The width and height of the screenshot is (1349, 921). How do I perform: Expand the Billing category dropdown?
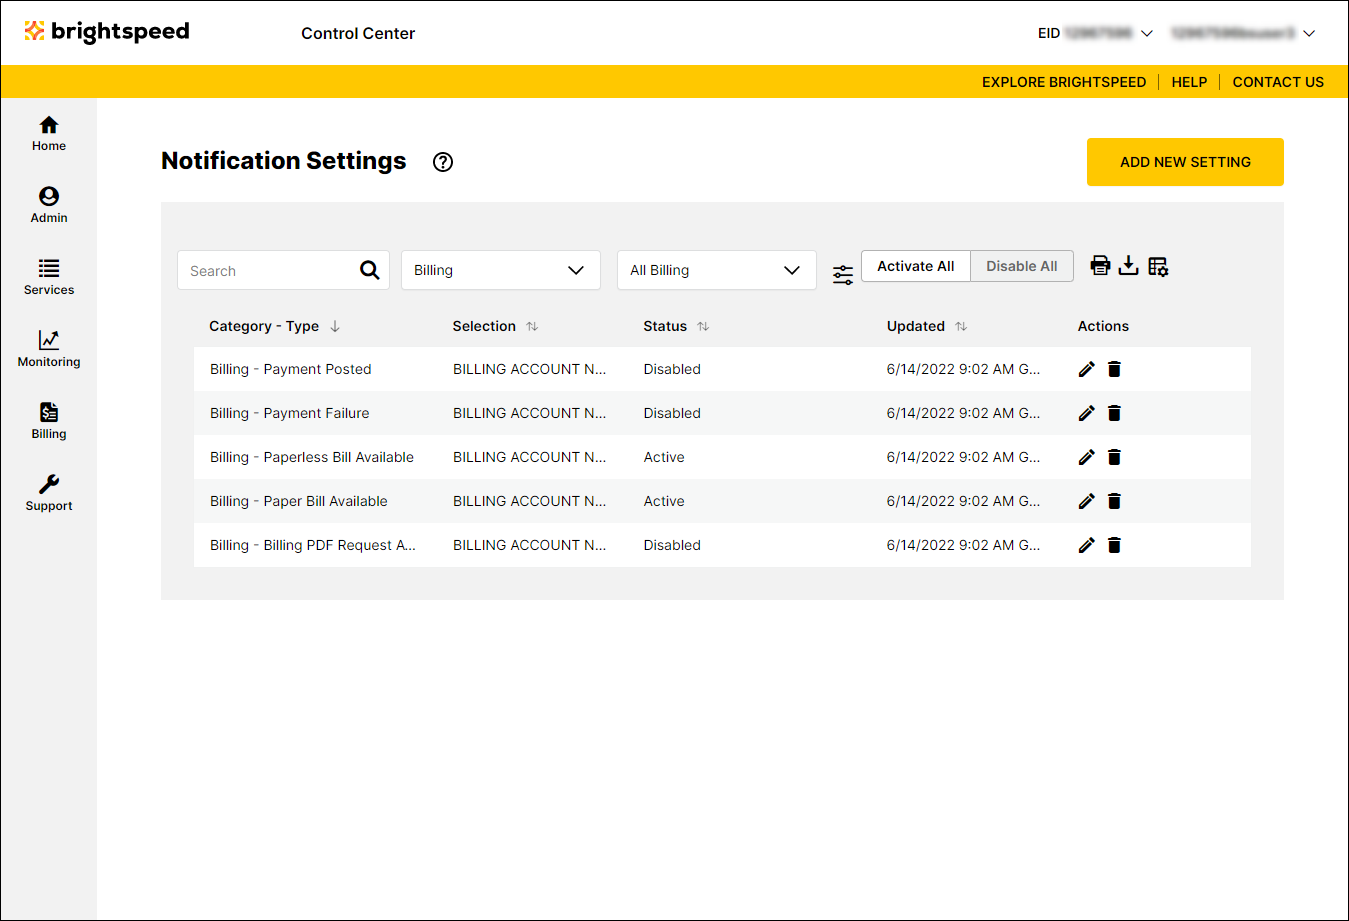tap(501, 270)
